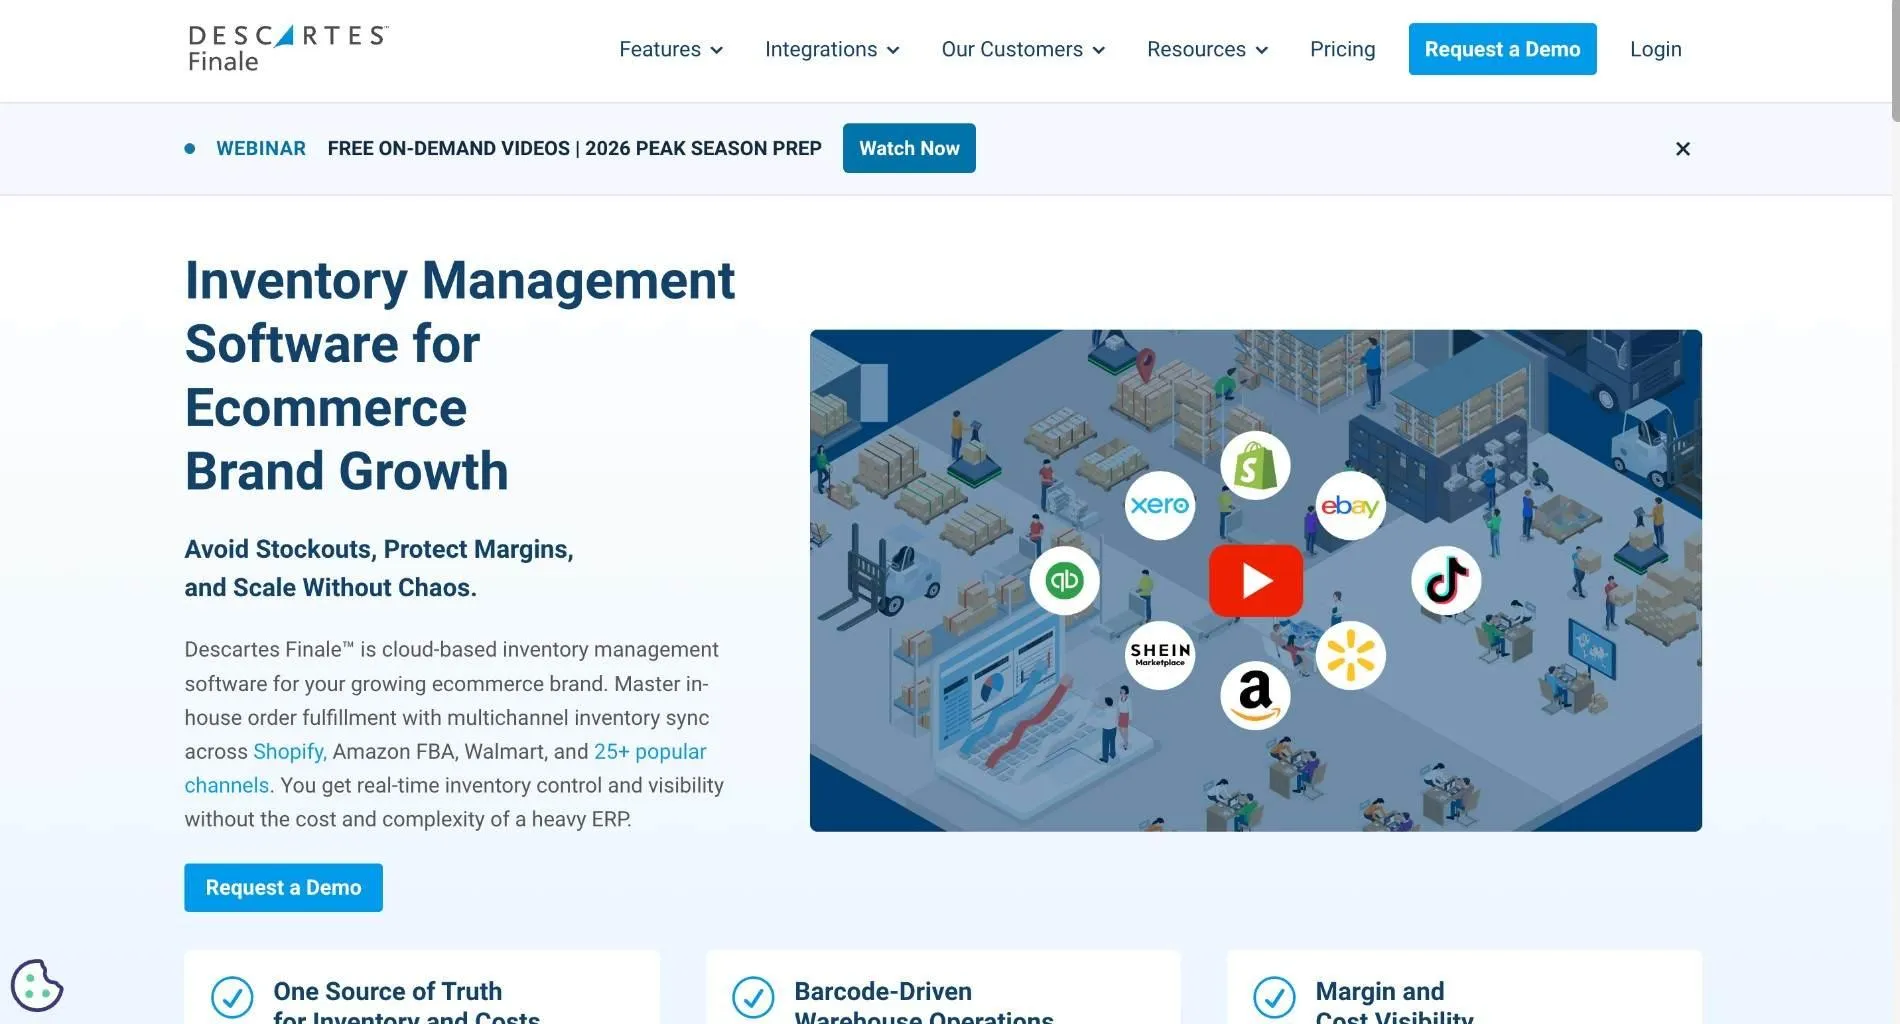1900x1024 pixels.
Task: Expand the Features dropdown menu
Action: (671, 49)
